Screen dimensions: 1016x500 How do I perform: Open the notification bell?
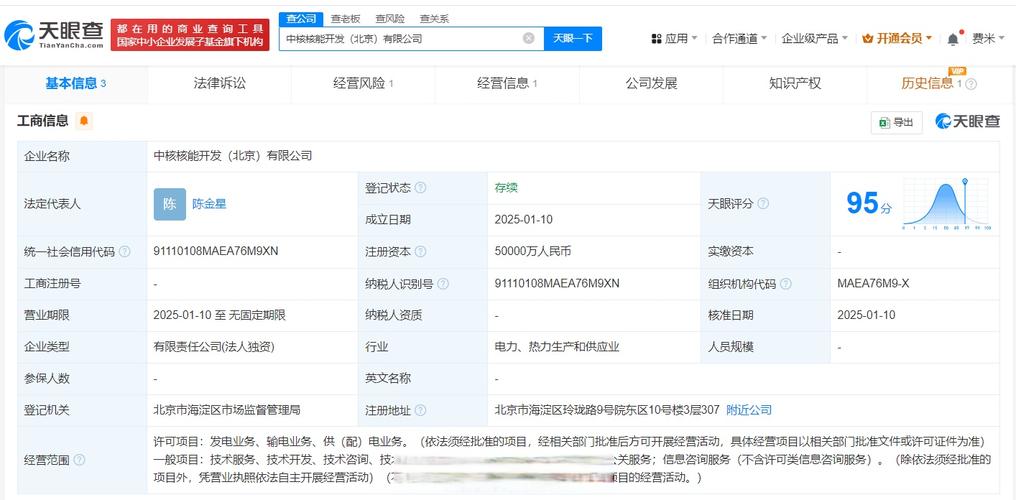952,39
